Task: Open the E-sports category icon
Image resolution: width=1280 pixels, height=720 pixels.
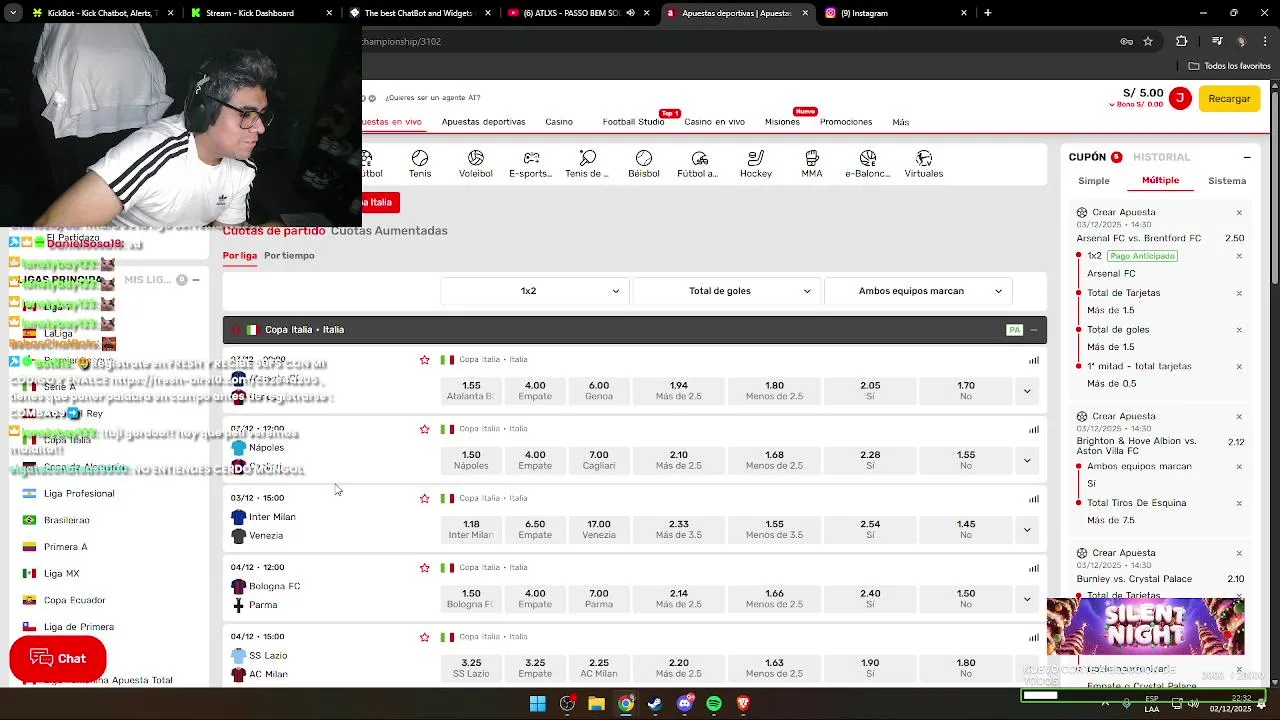Action: (x=531, y=164)
